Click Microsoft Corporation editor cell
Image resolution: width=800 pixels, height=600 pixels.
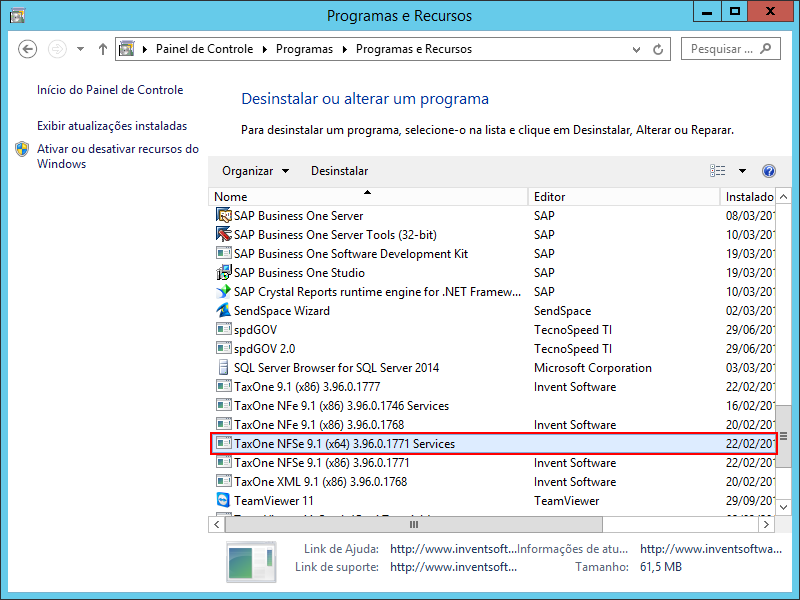pyautogui.click(x=592, y=367)
